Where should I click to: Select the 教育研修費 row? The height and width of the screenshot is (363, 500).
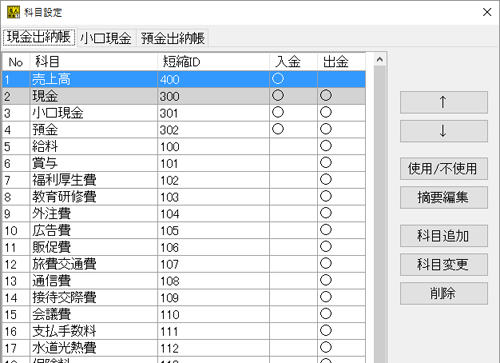coord(184,197)
